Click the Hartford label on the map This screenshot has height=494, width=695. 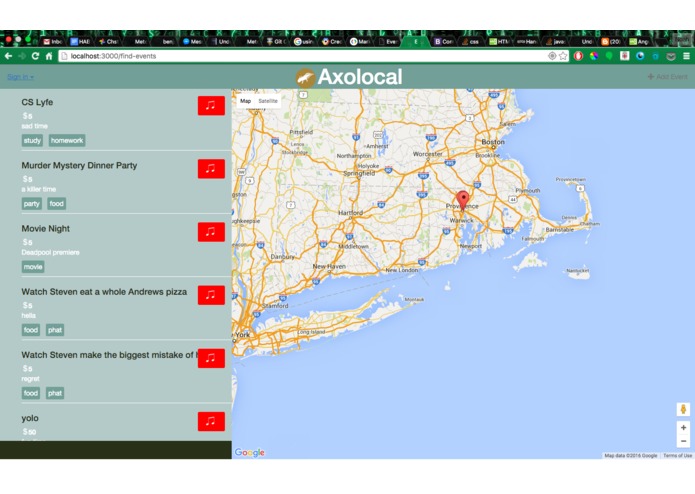[351, 213]
